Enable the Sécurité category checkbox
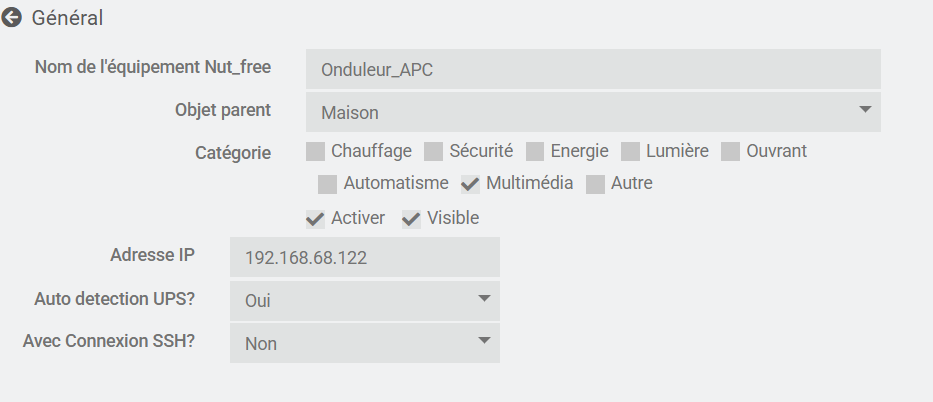This screenshot has height=402, width=933. (x=433, y=152)
